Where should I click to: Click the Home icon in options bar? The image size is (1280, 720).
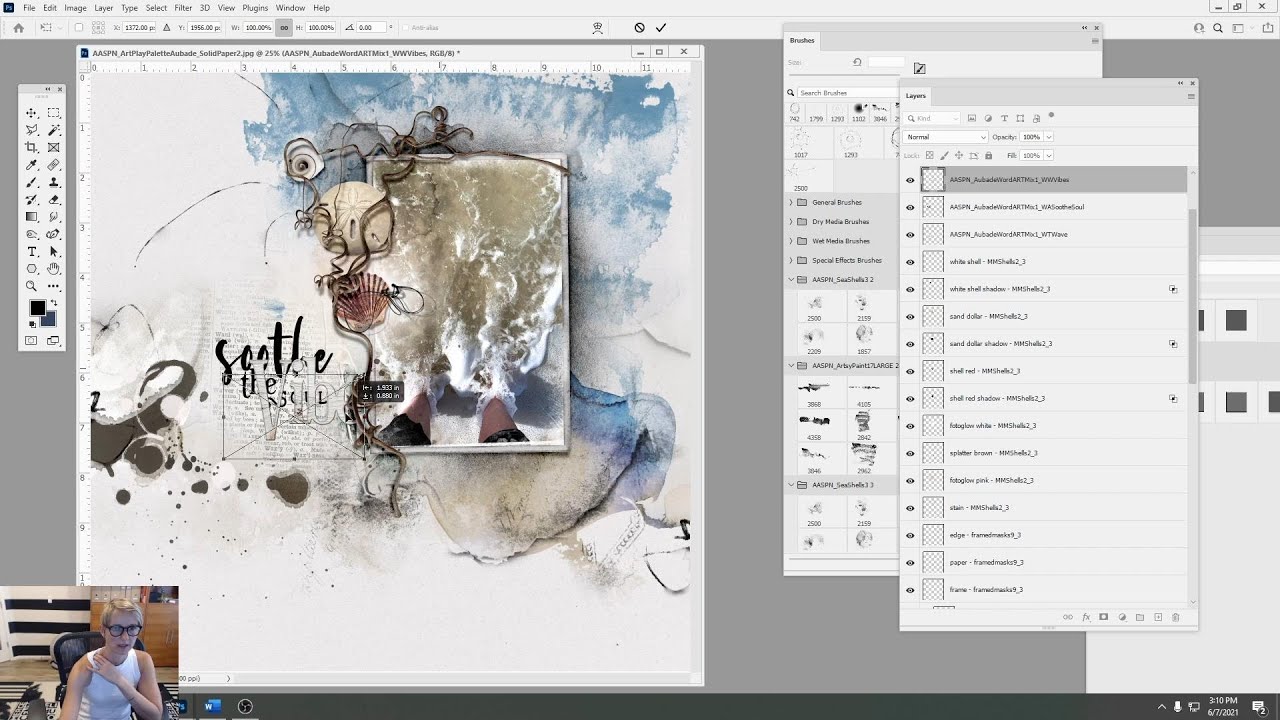tap(18, 28)
